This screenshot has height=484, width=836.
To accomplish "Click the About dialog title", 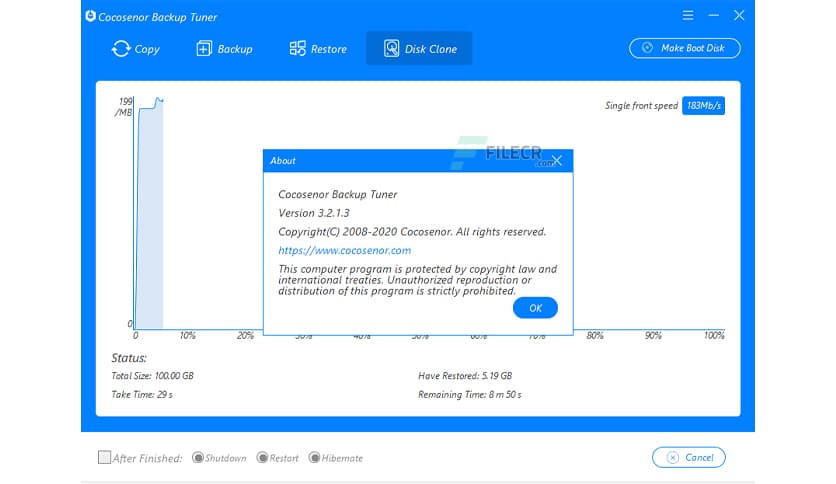I will [283, 160].
